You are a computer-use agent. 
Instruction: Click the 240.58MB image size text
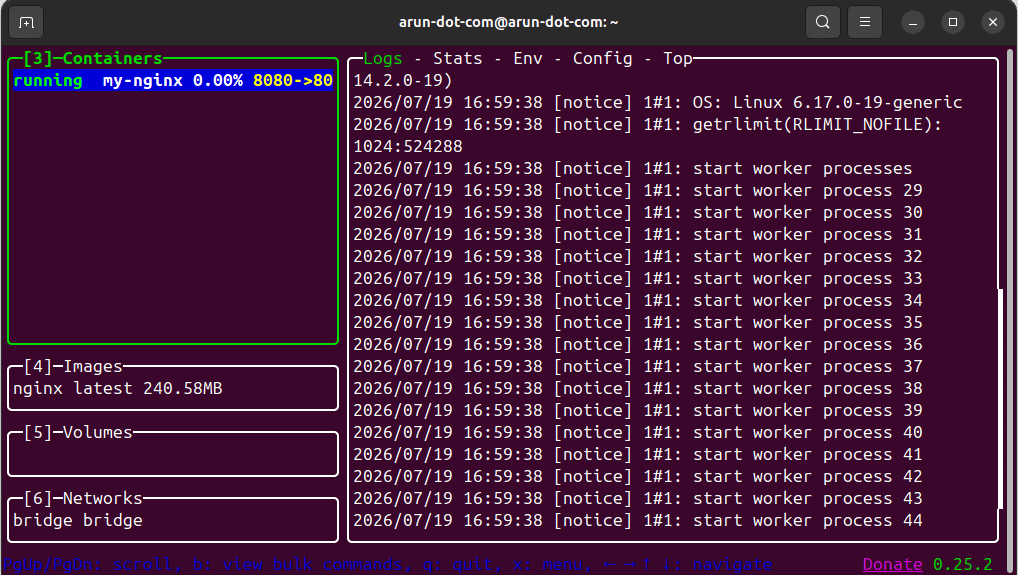183,389
